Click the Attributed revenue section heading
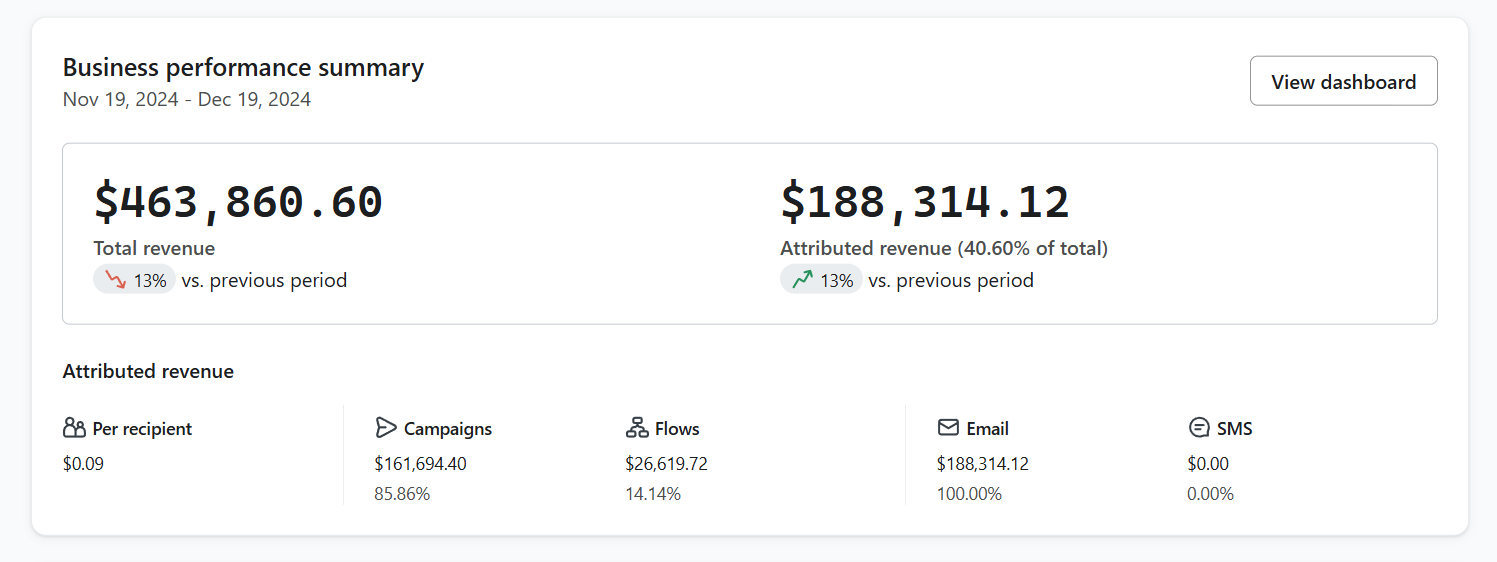This screenshot has height=562, width=1497. (148, 372)
